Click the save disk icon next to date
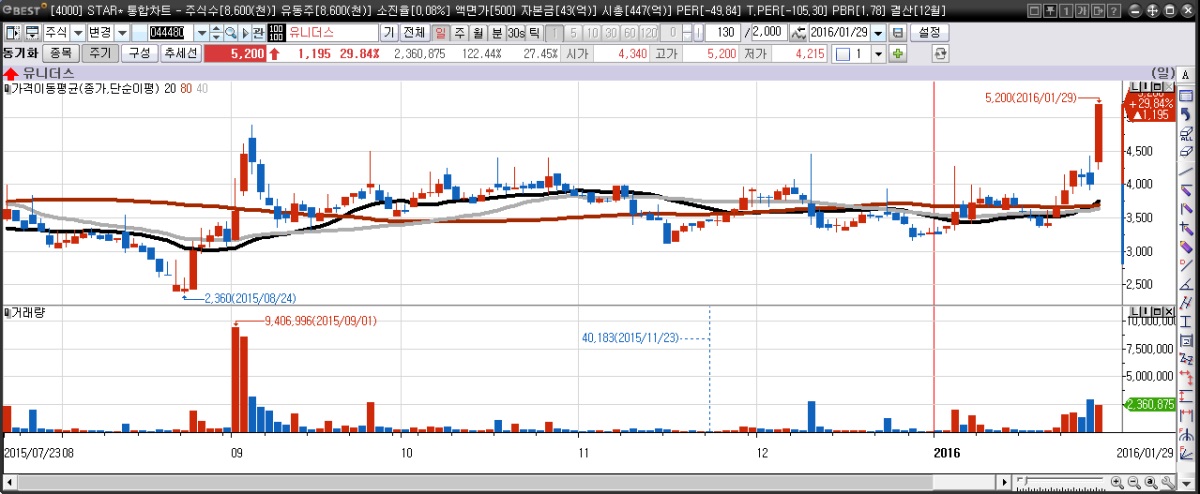 tap(897, 33)
